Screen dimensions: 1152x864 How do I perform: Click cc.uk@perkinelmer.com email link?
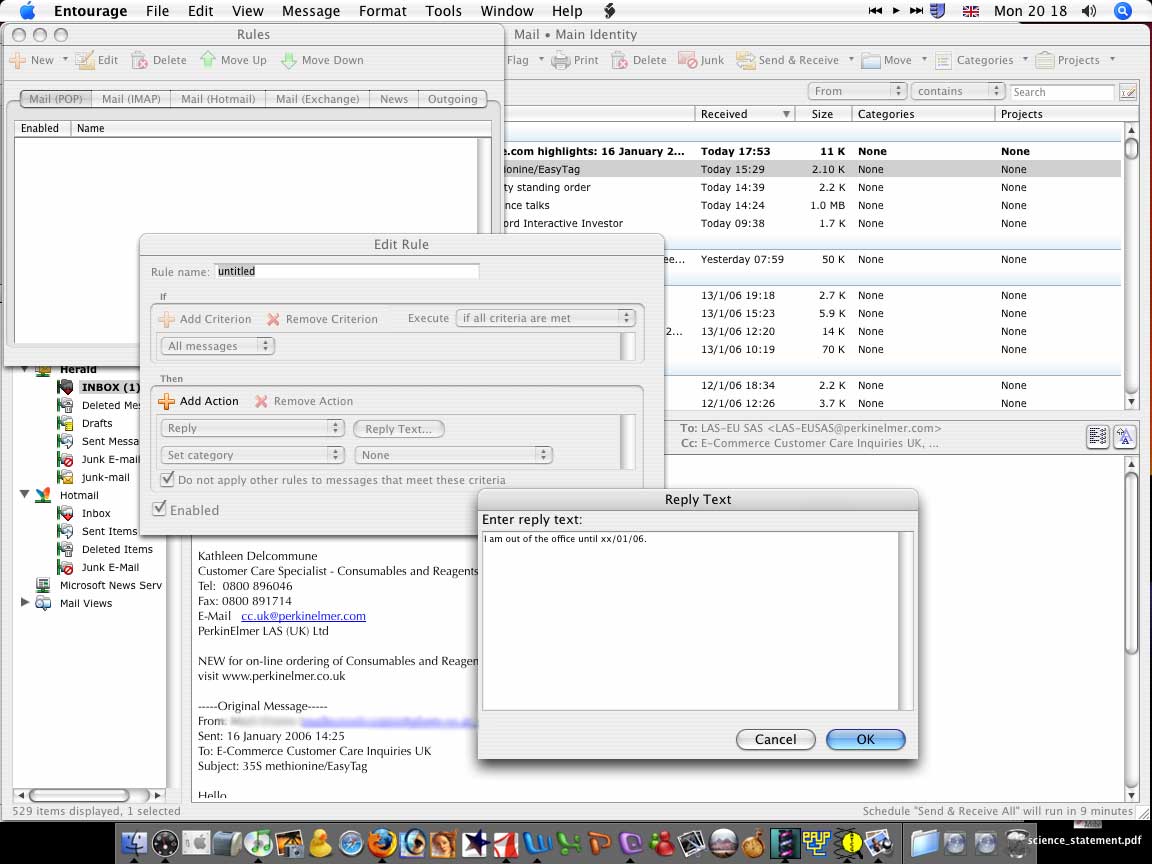pyautogui.click(x=303, y=616)
